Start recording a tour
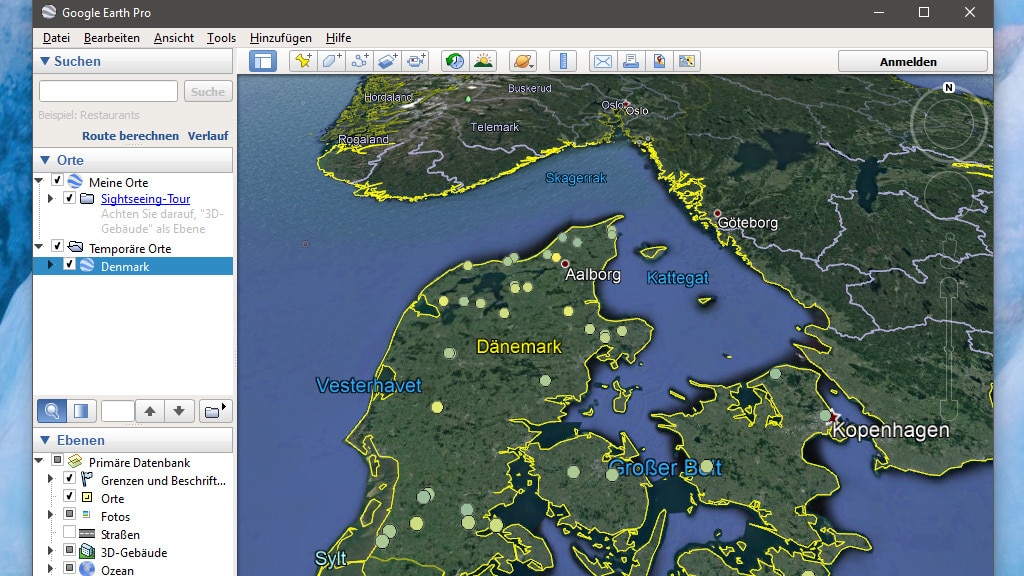Screen dimensions: 1024x576 417,61
